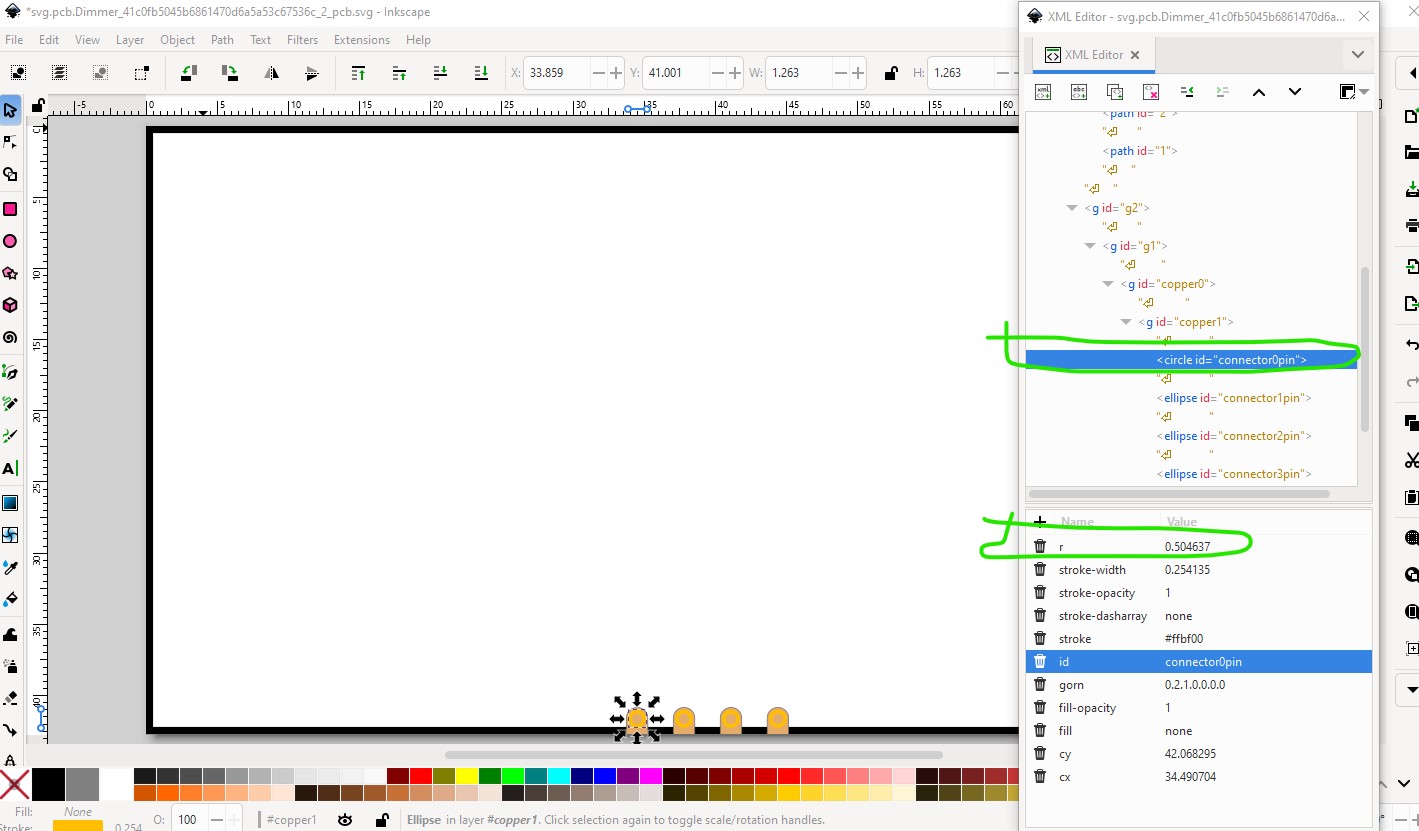Screen dimensions: 1419x831
Task: Select the Gradient tool
Action: 10,503
